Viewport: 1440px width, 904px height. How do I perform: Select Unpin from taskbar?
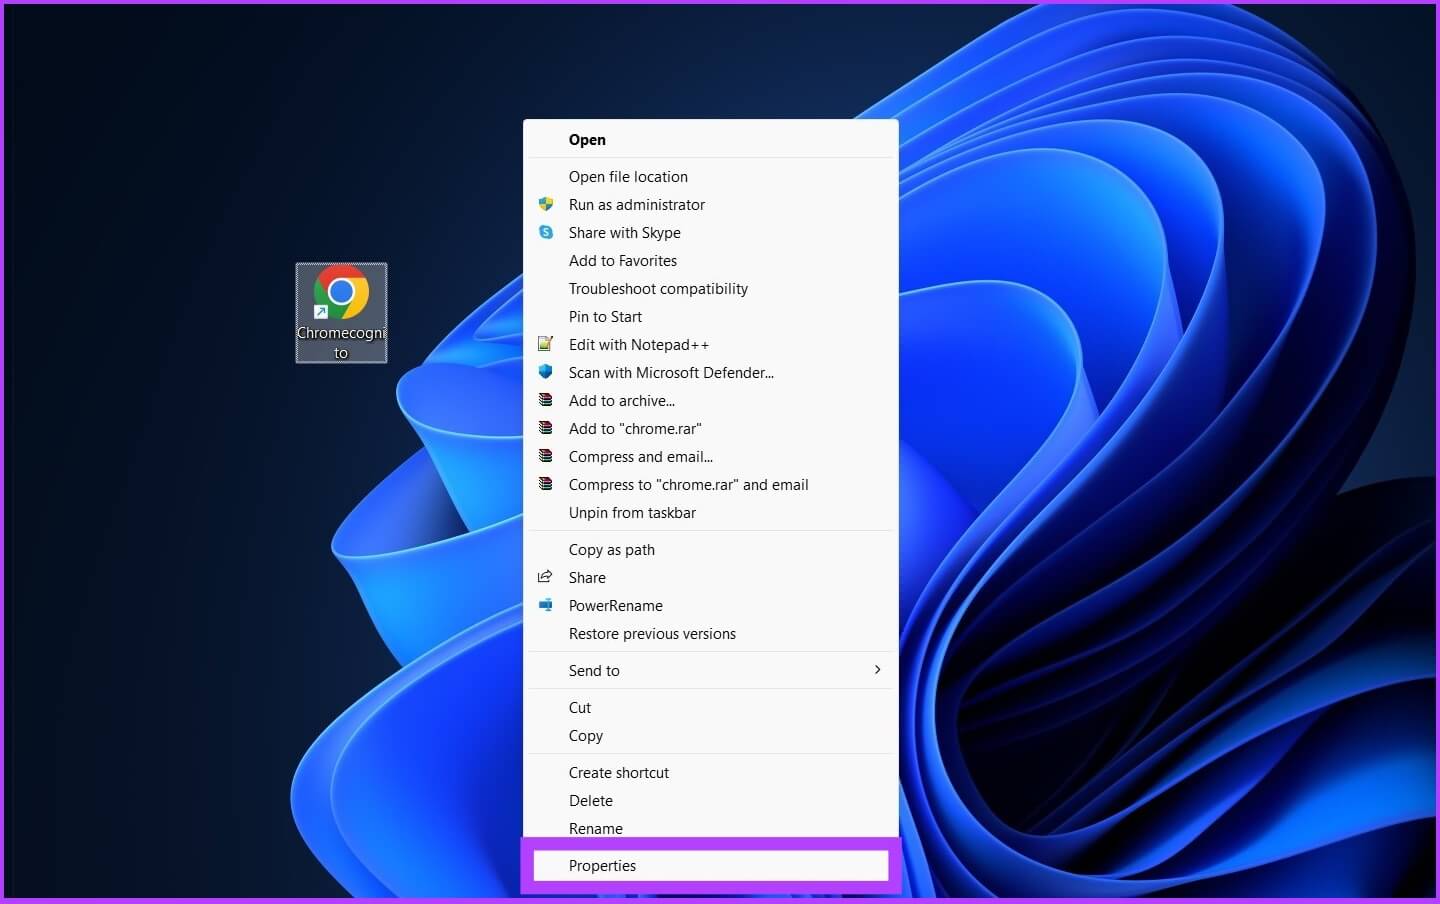[711, 513]
